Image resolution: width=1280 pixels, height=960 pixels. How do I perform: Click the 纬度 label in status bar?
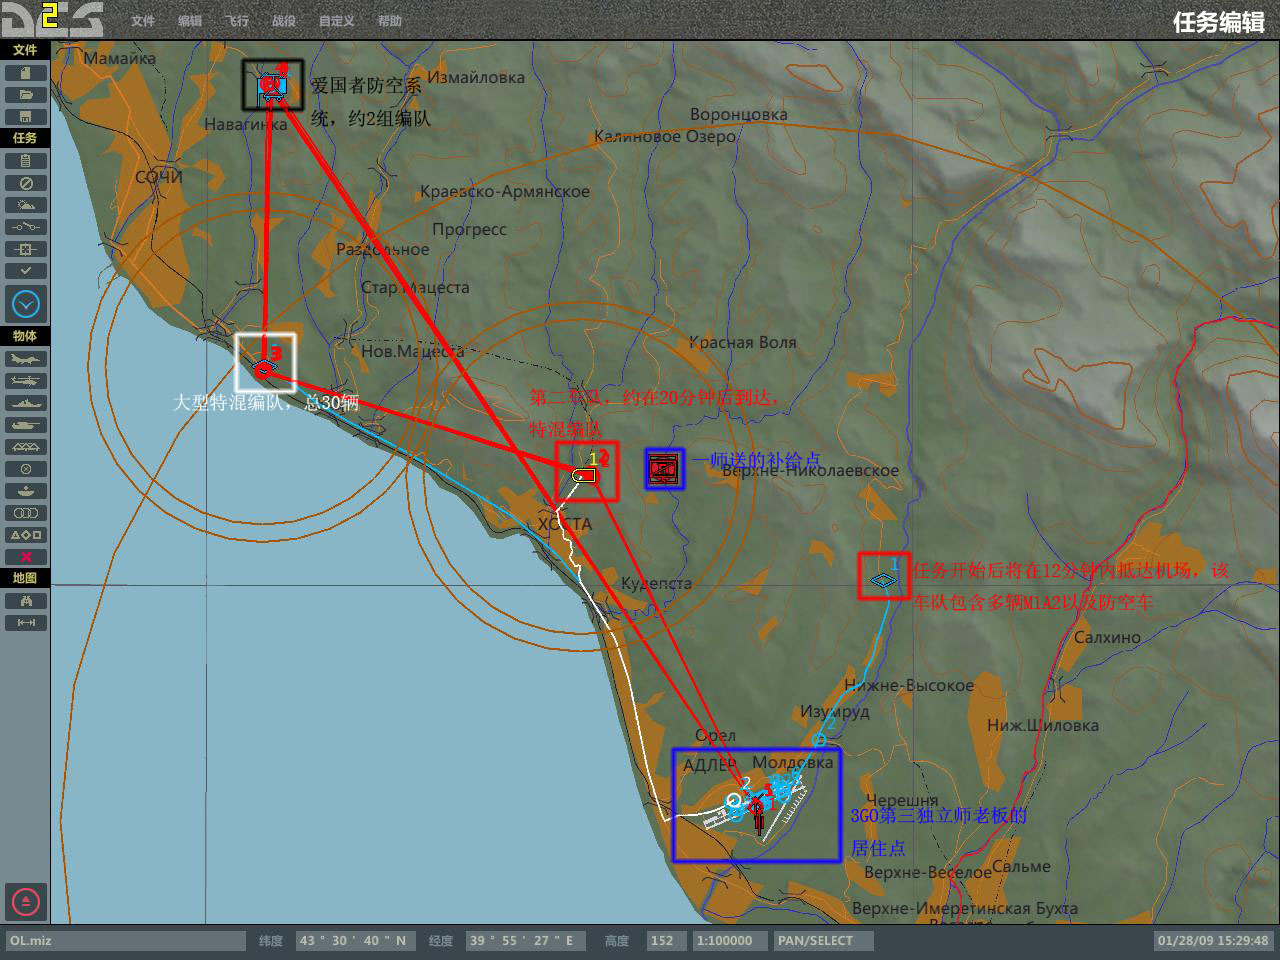(271, 941)
